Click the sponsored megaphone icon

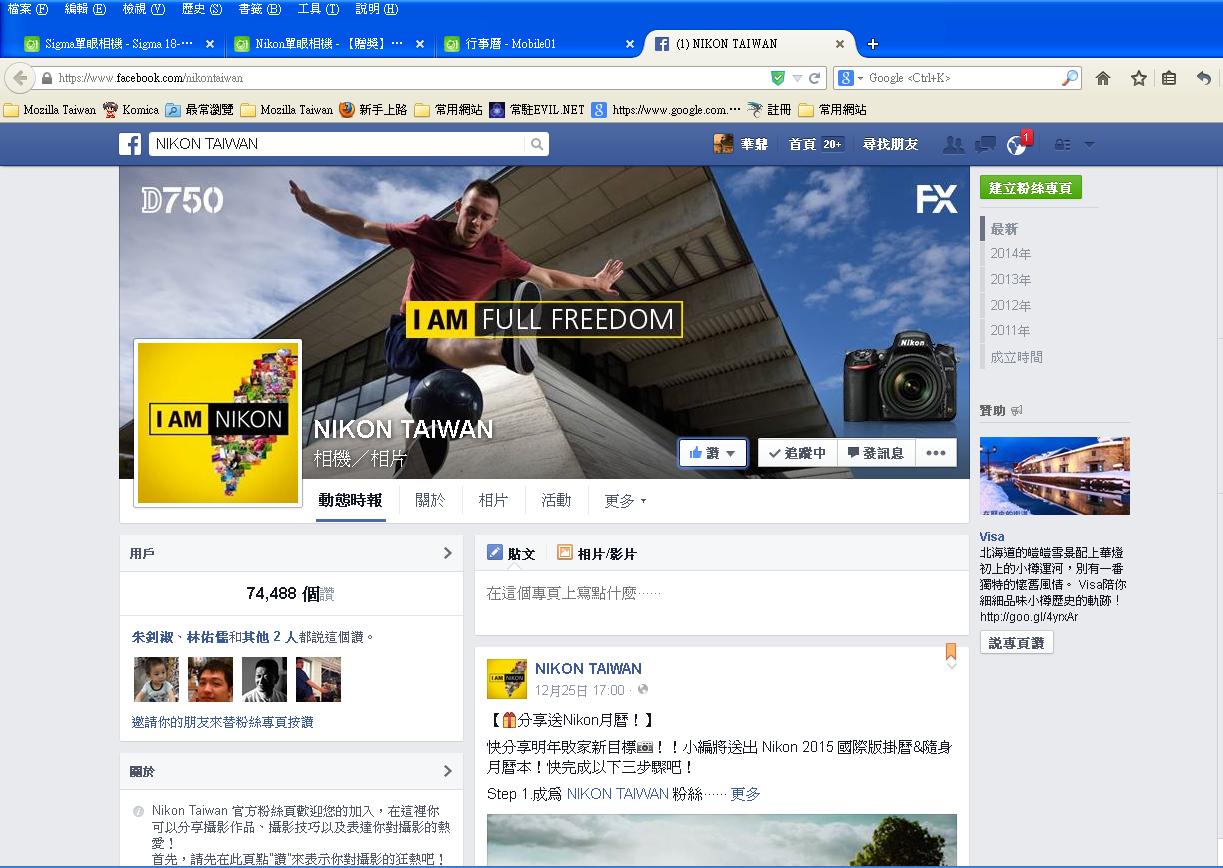click(x=1017, y=410)
